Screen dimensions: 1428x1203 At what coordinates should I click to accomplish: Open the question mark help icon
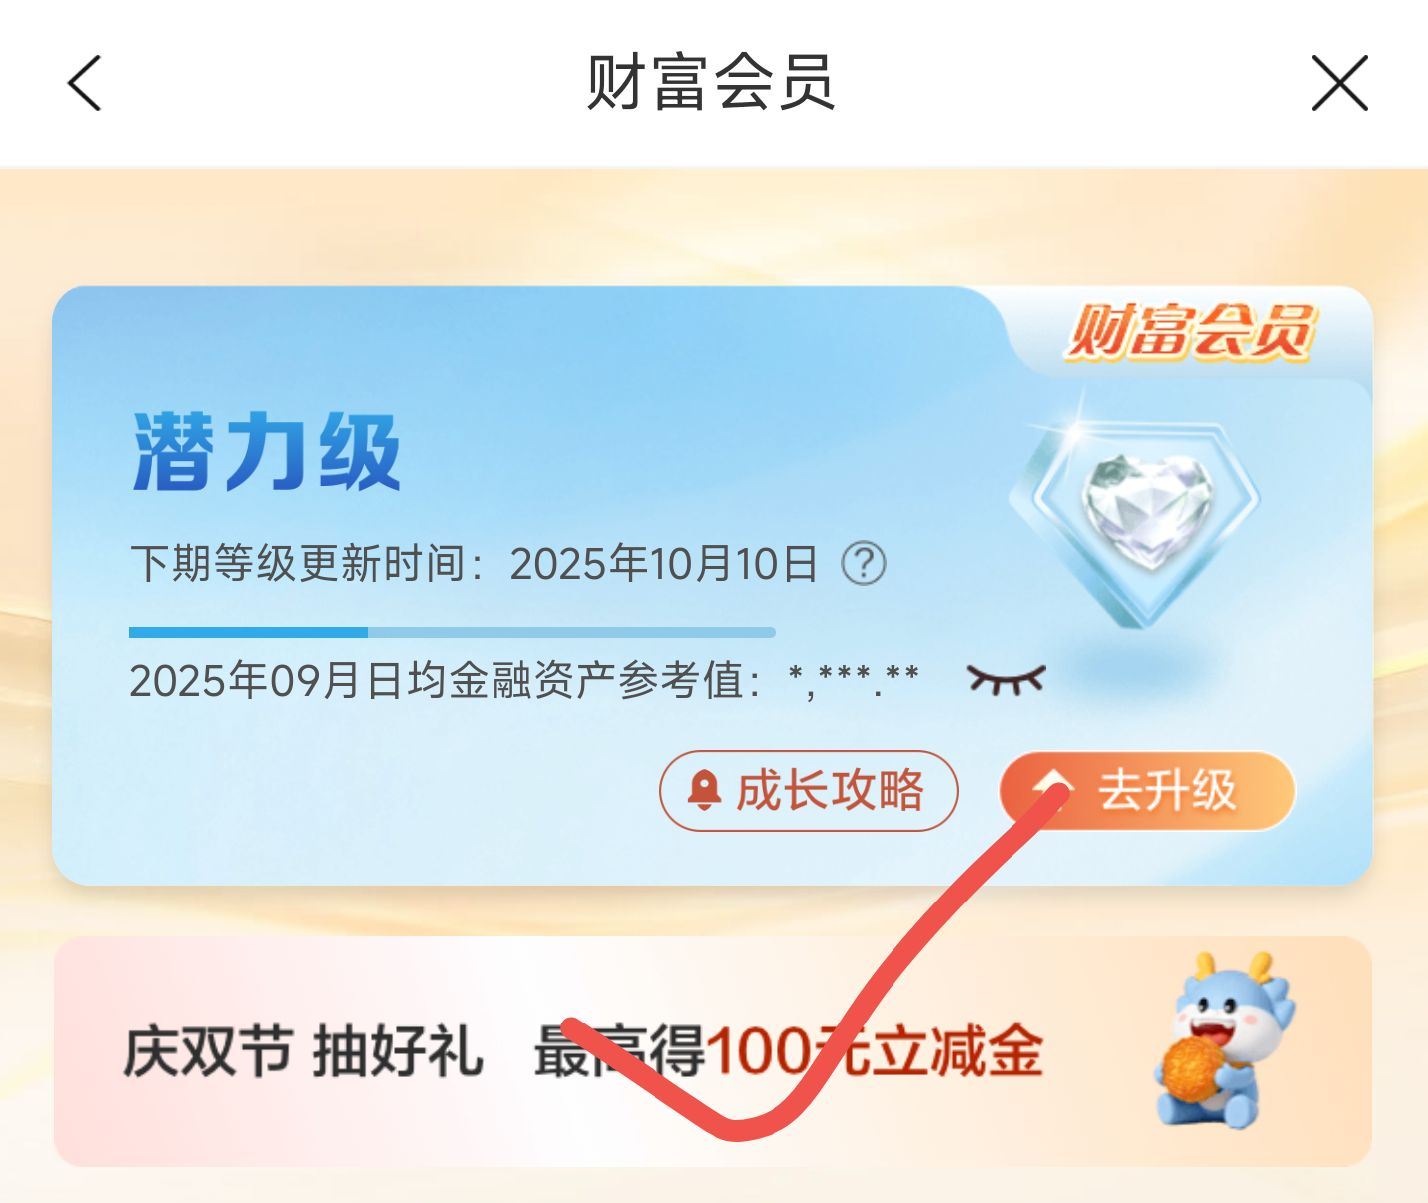pos(864,564)
